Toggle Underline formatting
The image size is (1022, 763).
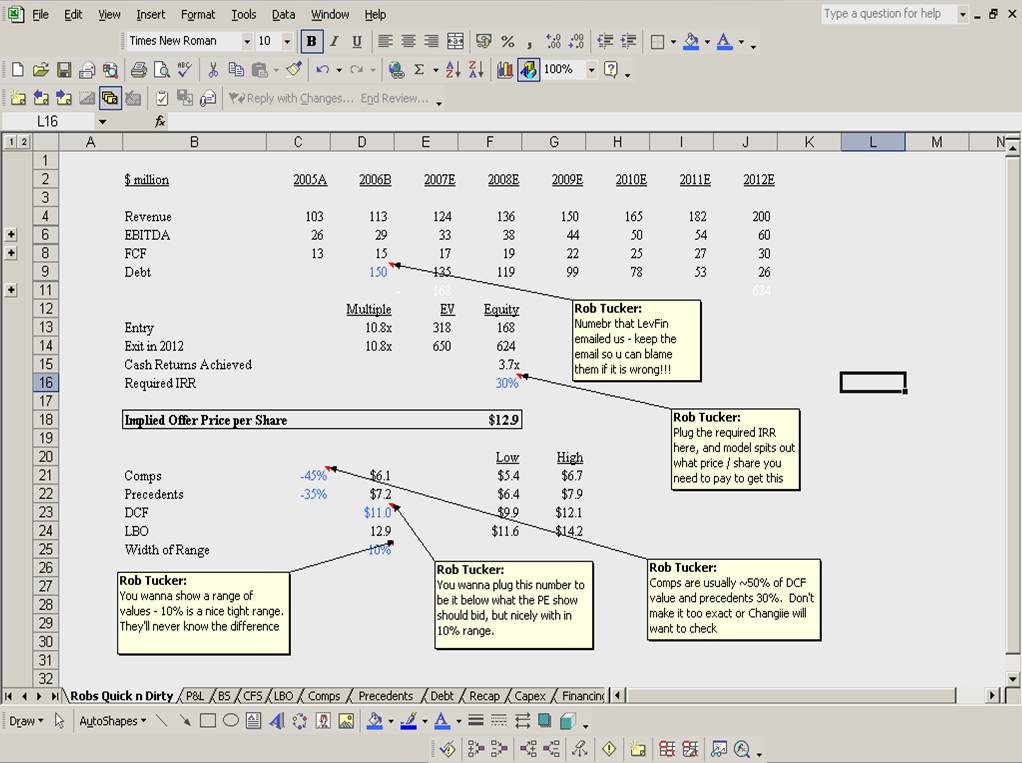pyautogui.click(x=357, y=42)
